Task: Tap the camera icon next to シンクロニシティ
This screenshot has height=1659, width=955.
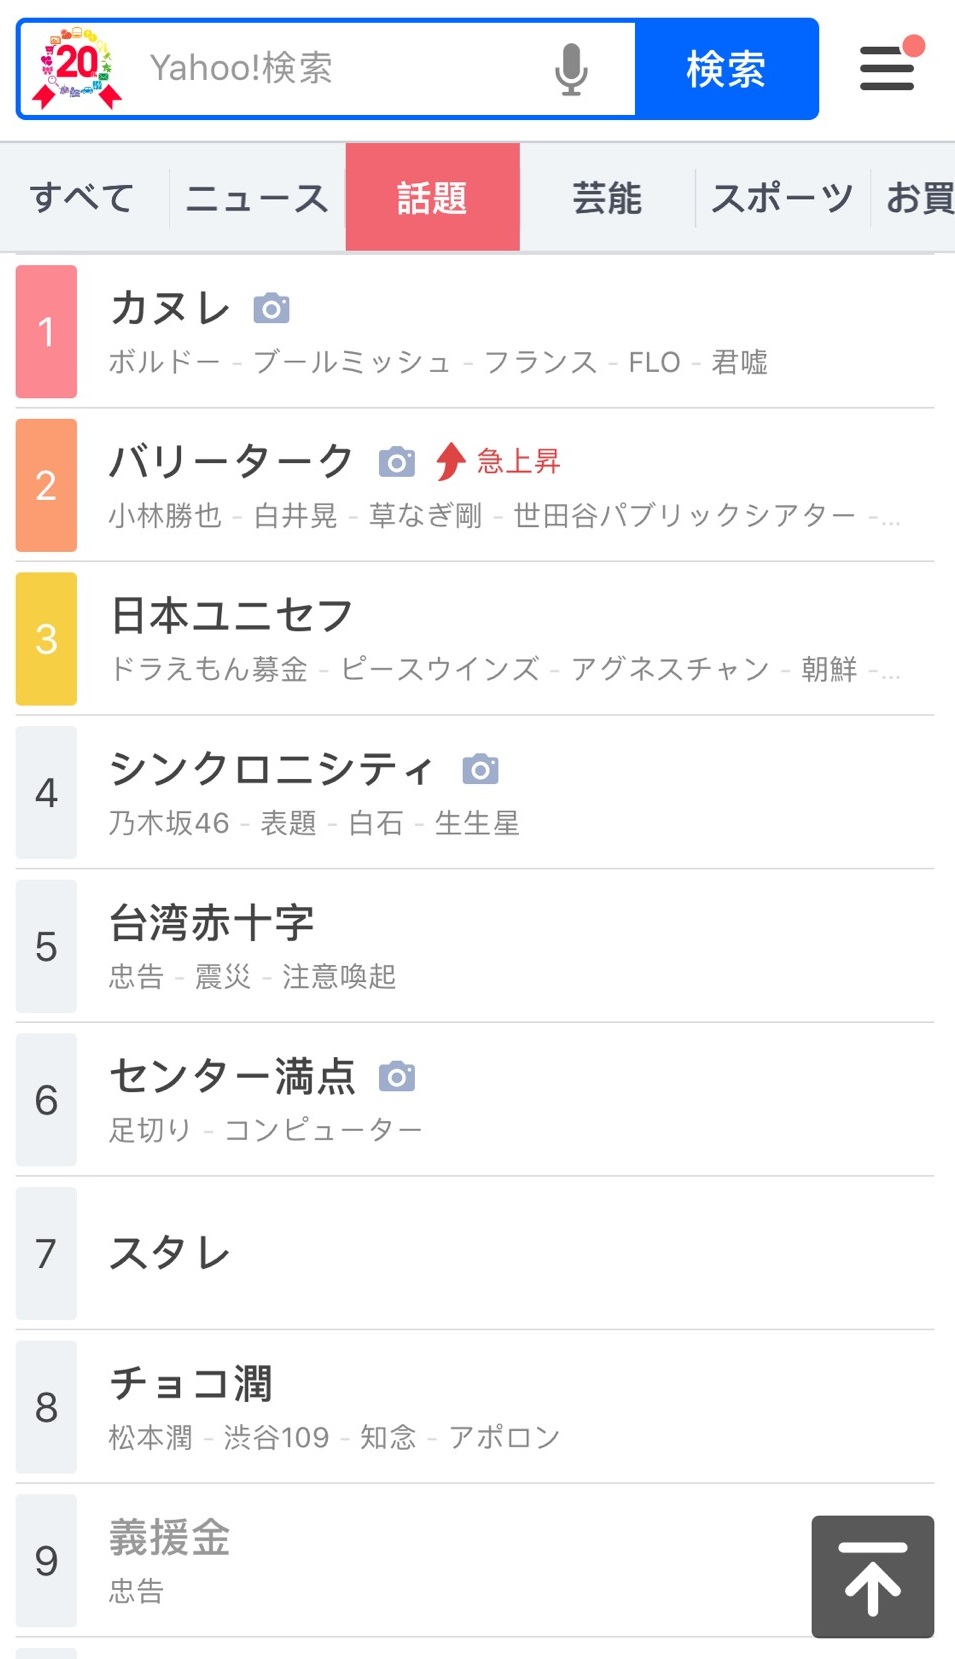Action: point(480,769)
